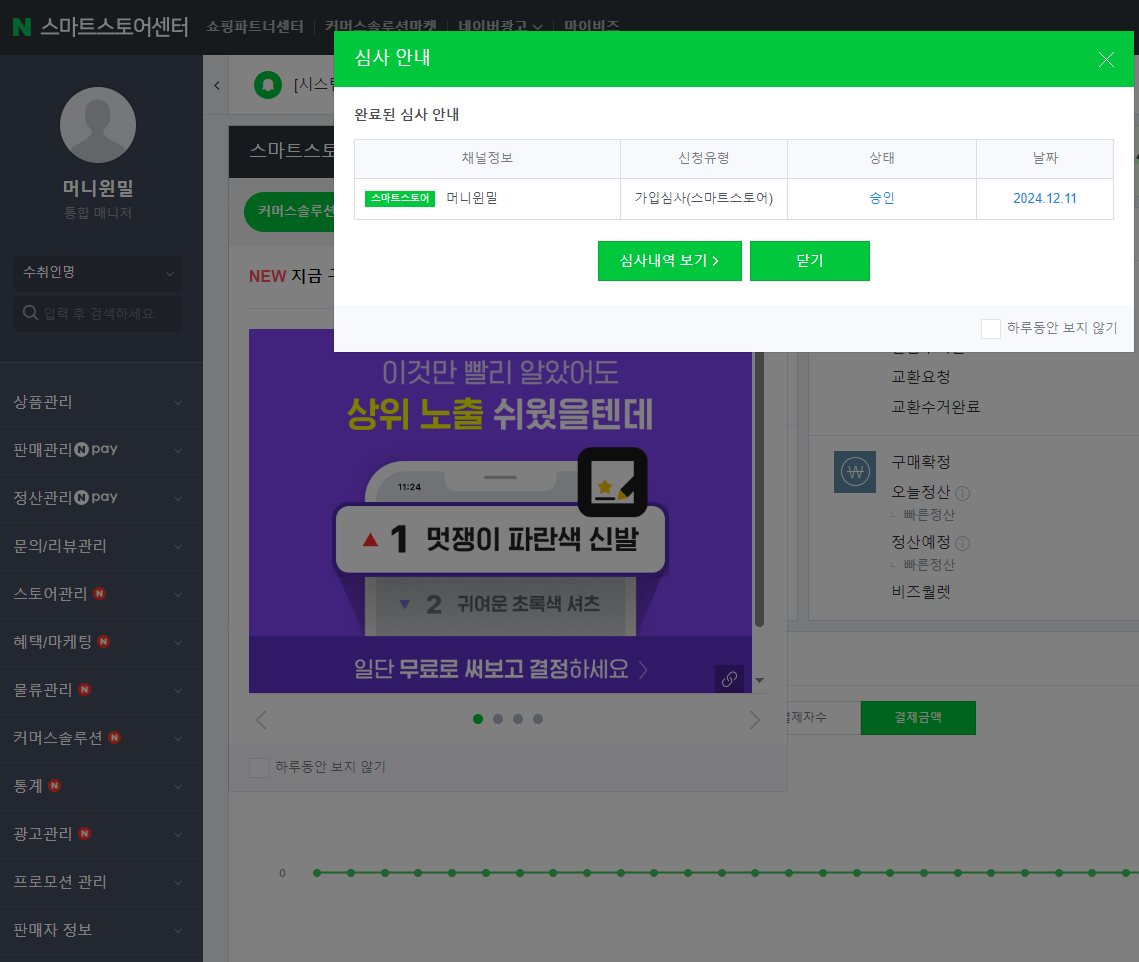Screen dimensions: 1139x962
Task: Click the 2024.12.11 date link
Action: tap(1045, 198)
